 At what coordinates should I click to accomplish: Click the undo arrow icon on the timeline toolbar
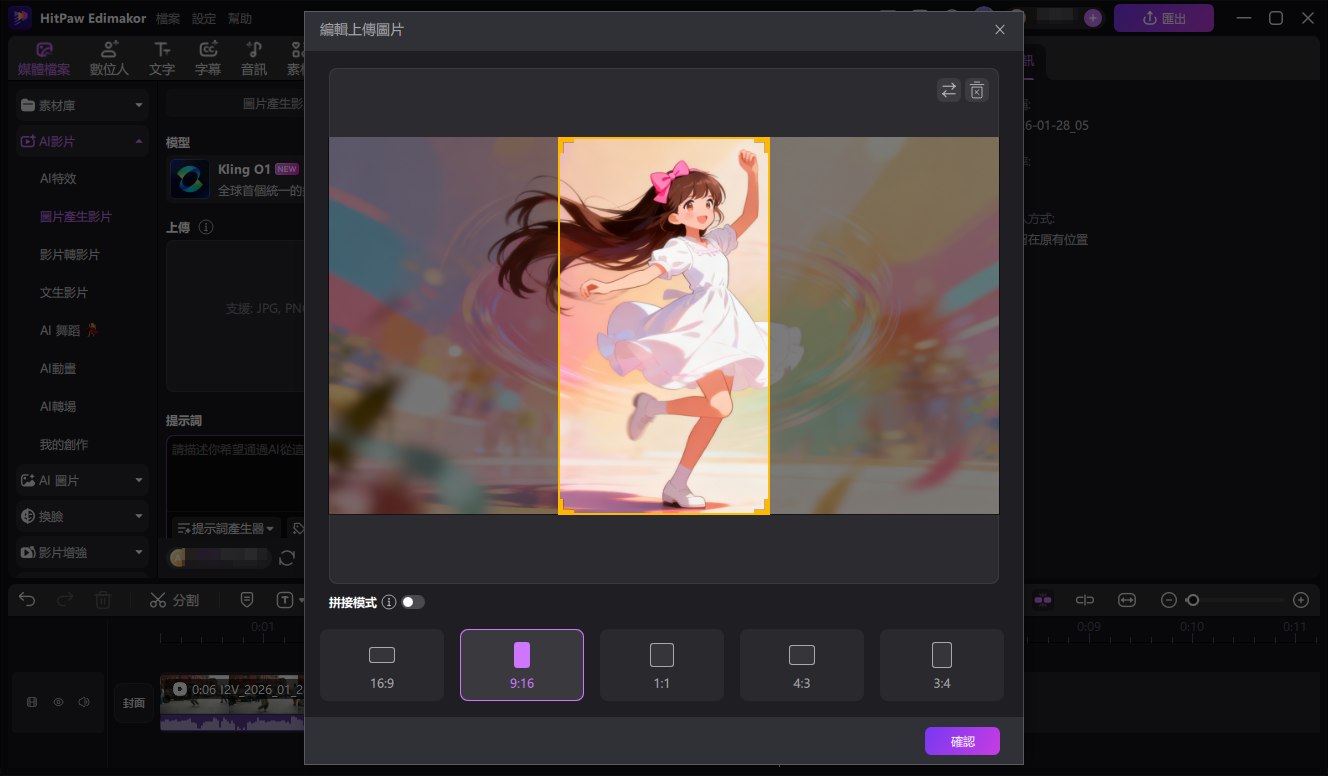pyautogui.click(x=26, y=599)
